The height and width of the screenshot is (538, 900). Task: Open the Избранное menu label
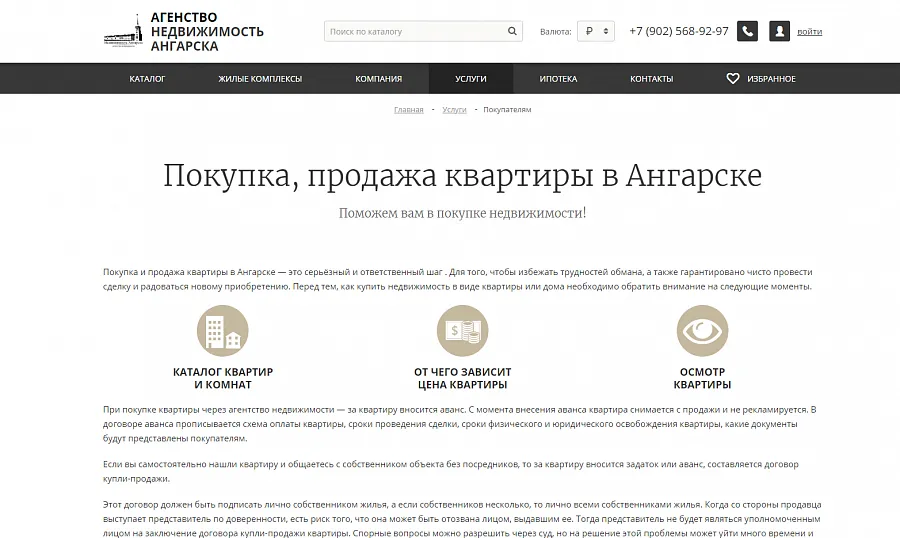point(771,79)
